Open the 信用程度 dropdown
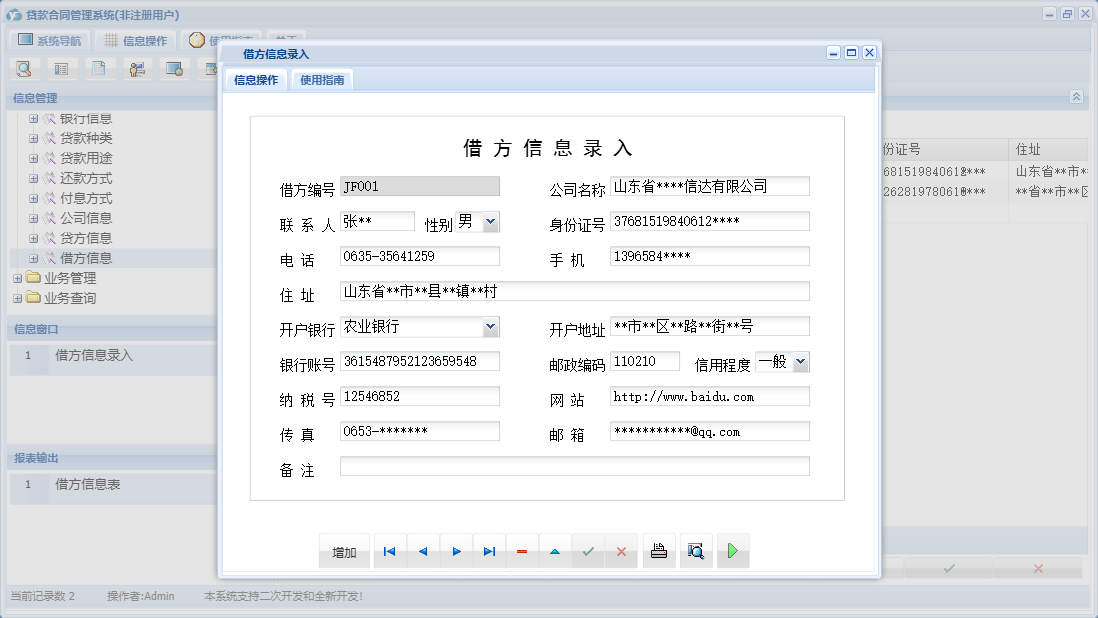The height and width of the screenshot is (618, 1098). click(x=801, y=362)
